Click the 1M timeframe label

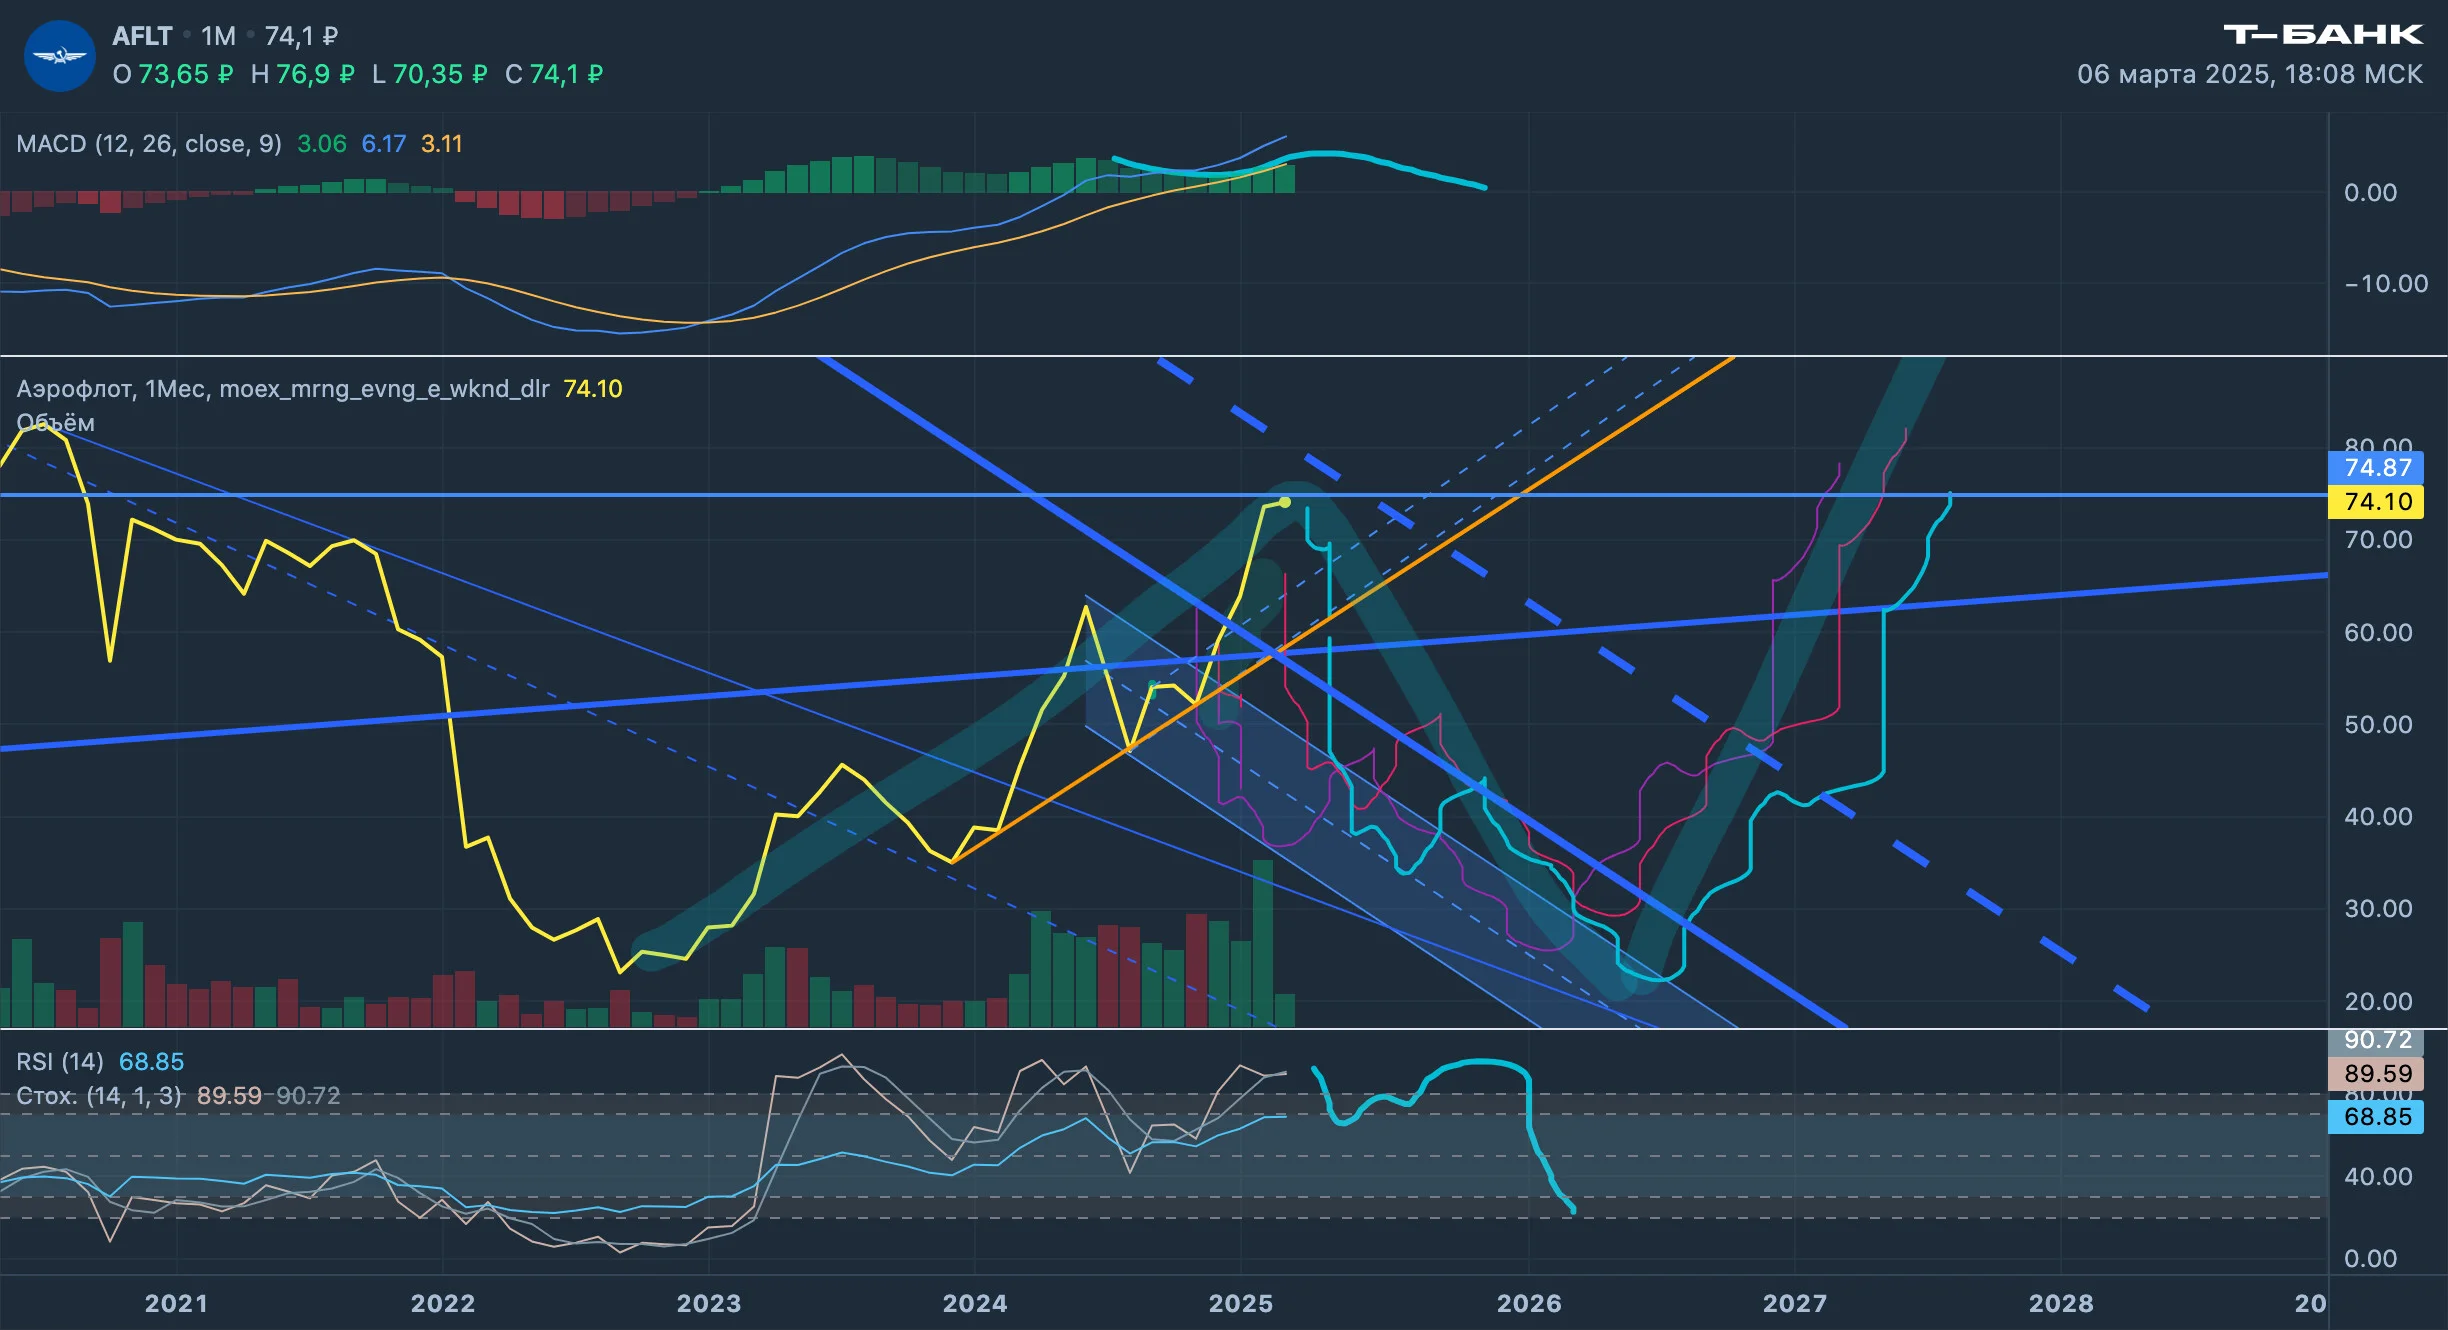(218, 36)
